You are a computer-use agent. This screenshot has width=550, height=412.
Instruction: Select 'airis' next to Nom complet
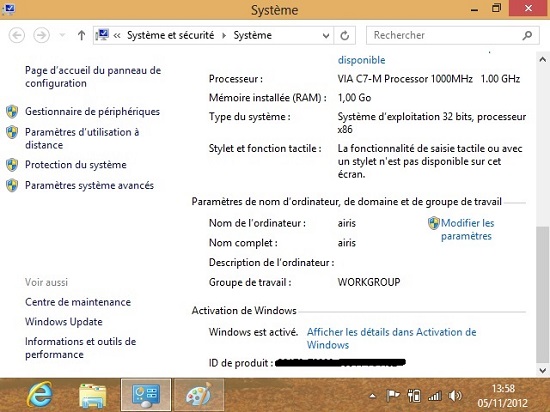[347, 243]
